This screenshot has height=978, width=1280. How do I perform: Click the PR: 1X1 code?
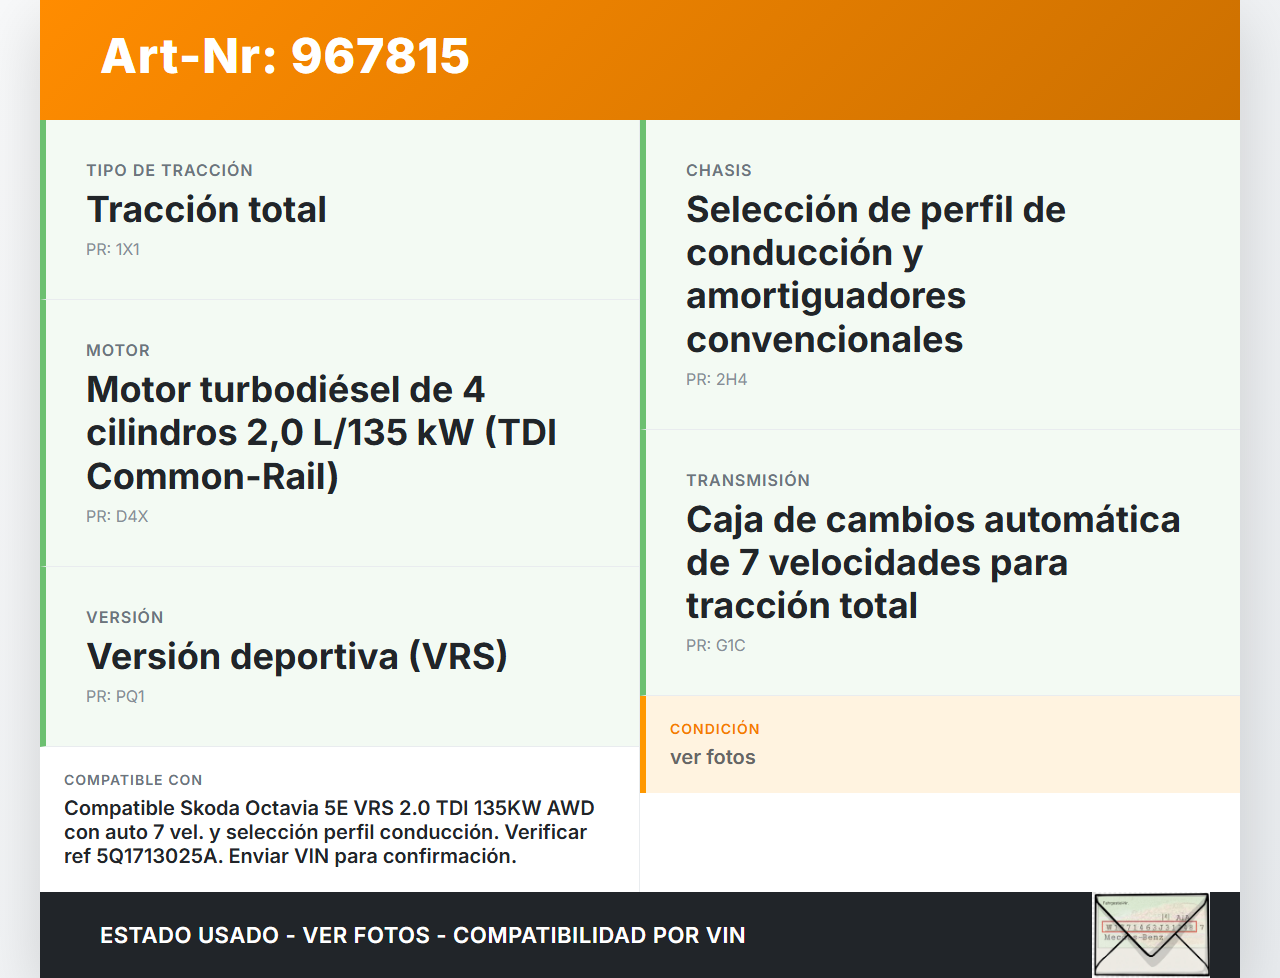(113, 250)
